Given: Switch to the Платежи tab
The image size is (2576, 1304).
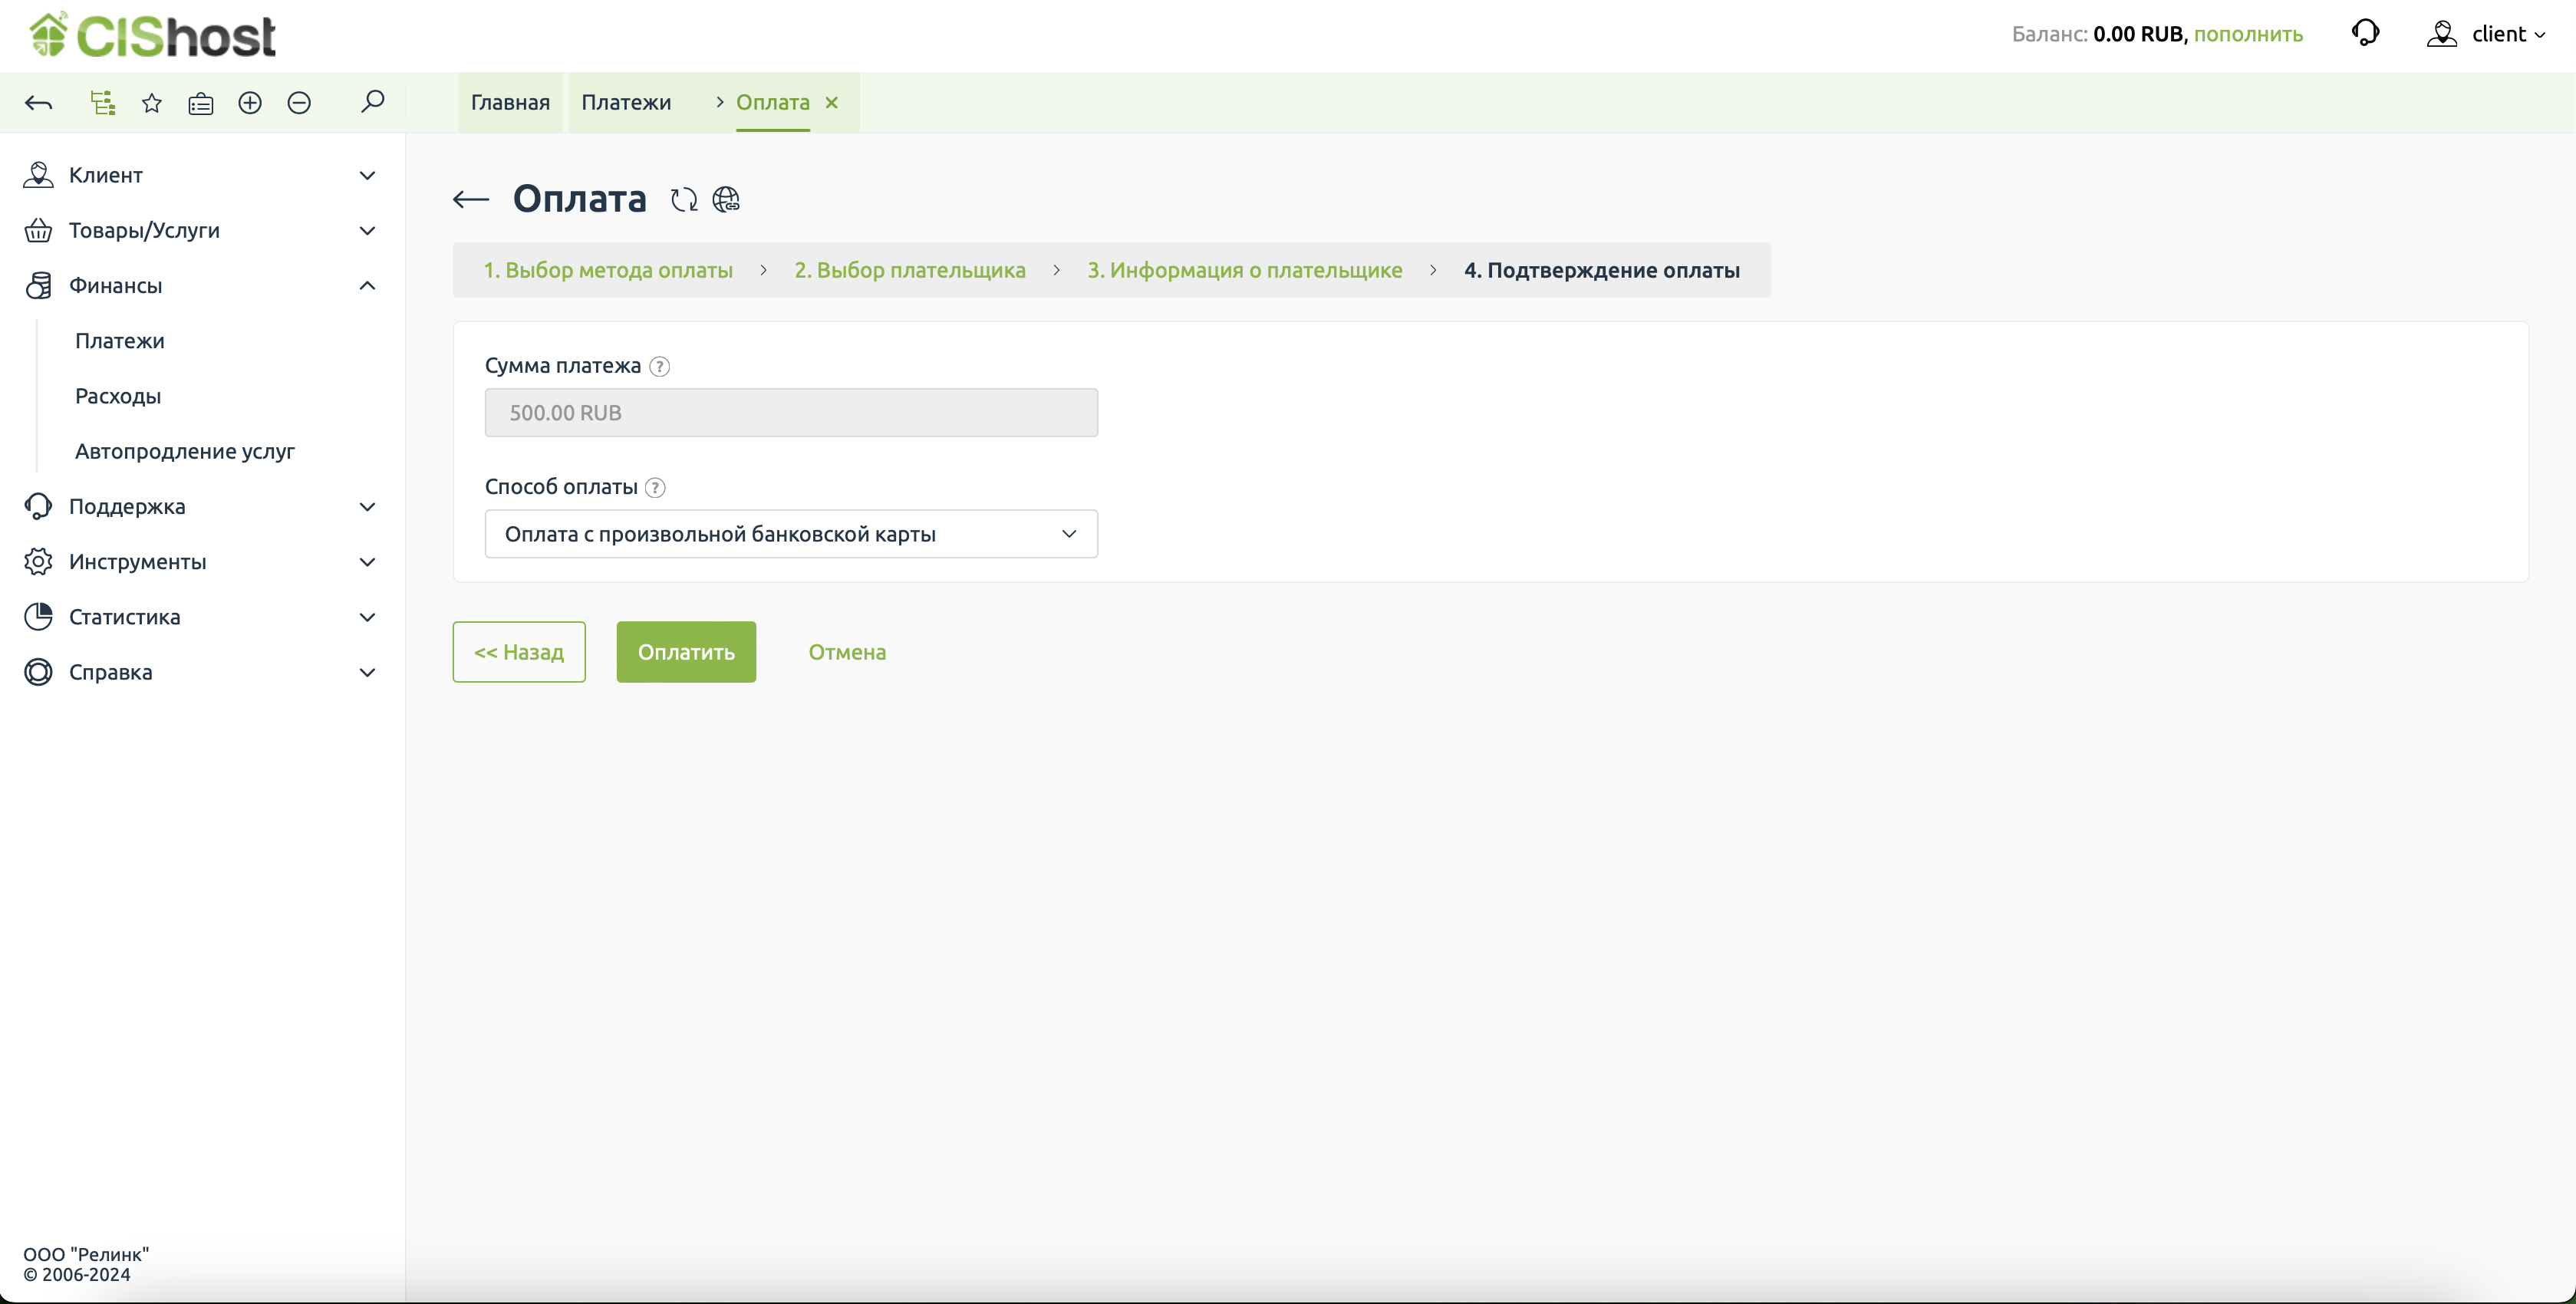Looking at the screenshot, I should [626, 102].
